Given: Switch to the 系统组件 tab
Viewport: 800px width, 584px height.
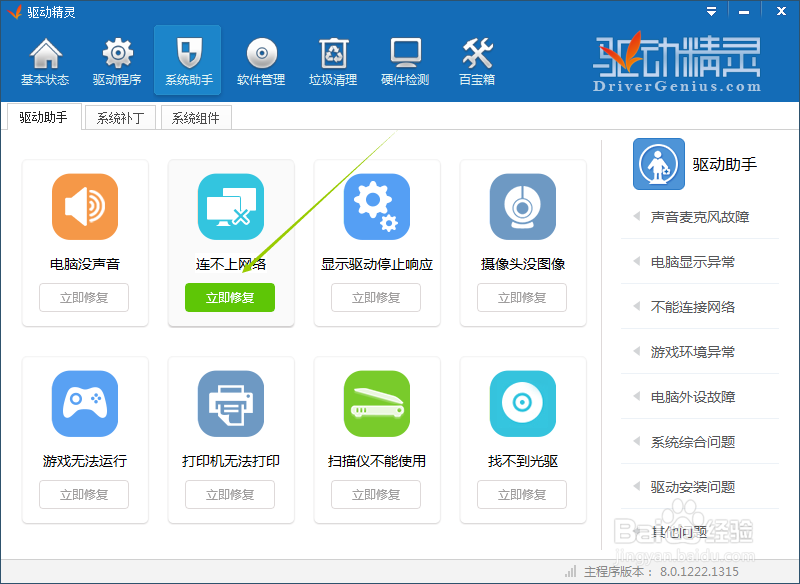Looking at the screenshot, I should 197,117.
